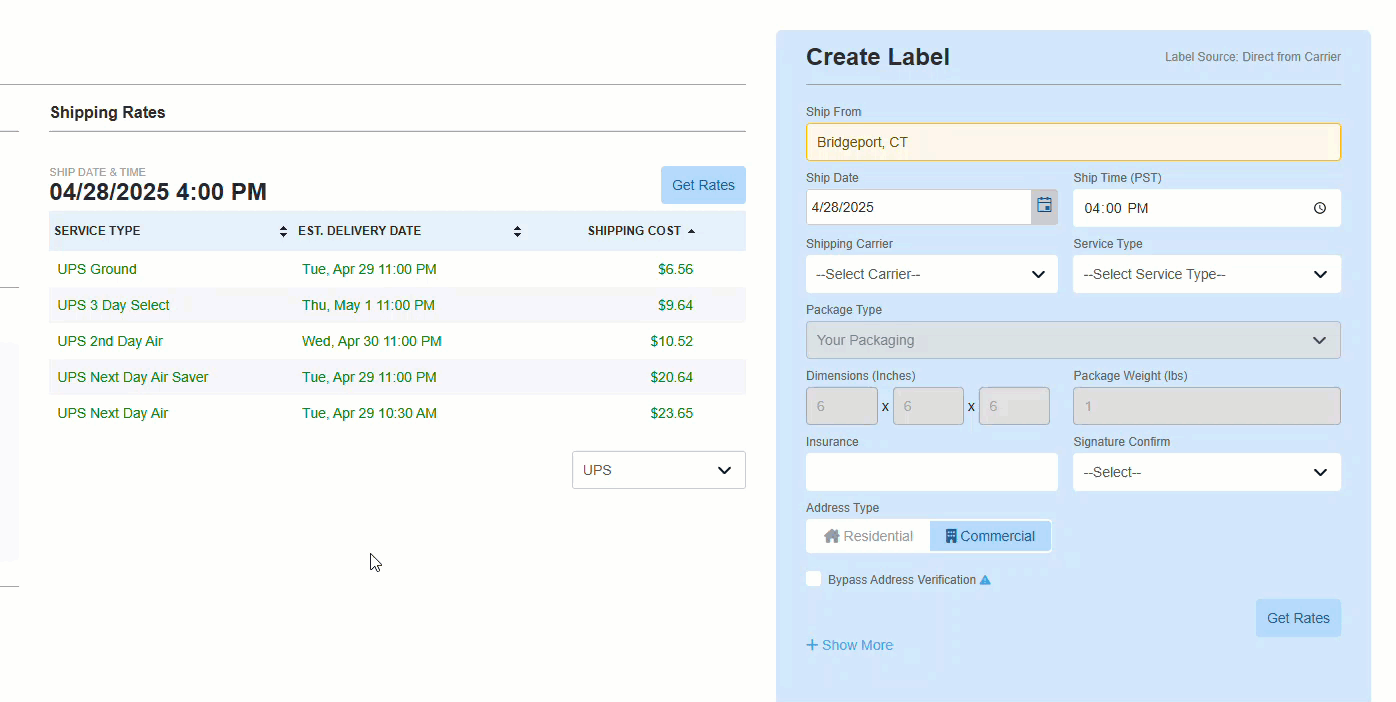1396x702 pixels.
Task: Click Thu, May 1 11:00 PM delivery date
Action: [368, 305]
